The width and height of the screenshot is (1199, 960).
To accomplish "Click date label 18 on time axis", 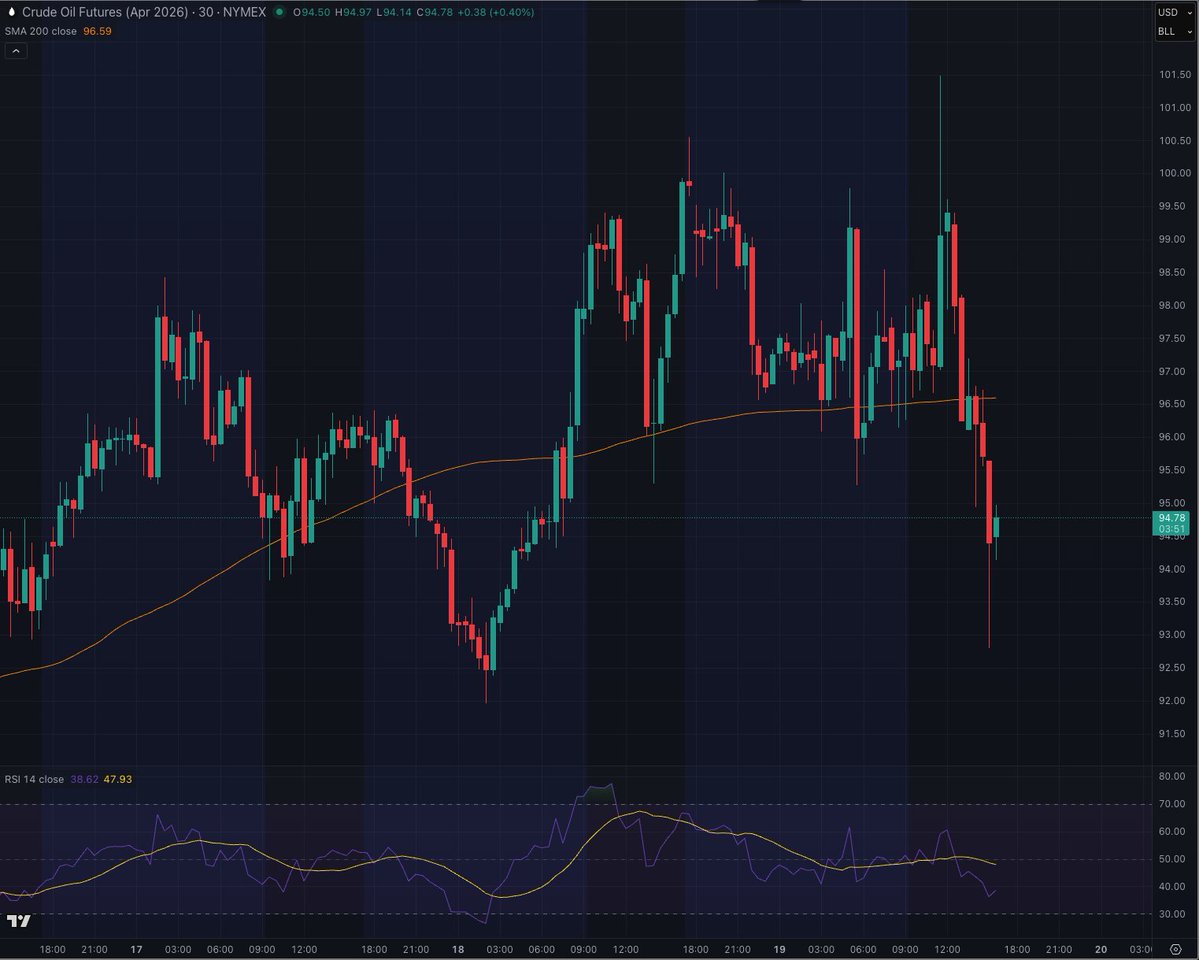I will [x=457, y=949].
